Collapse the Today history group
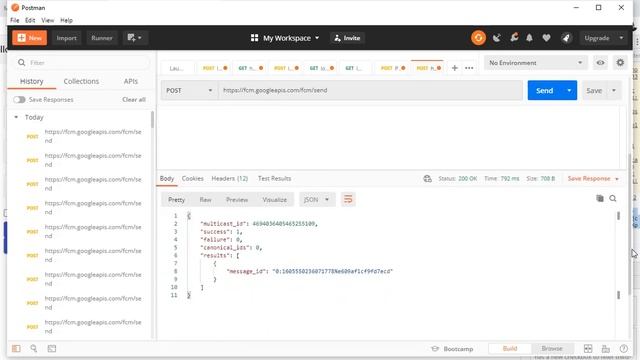 tap(16, 117)
